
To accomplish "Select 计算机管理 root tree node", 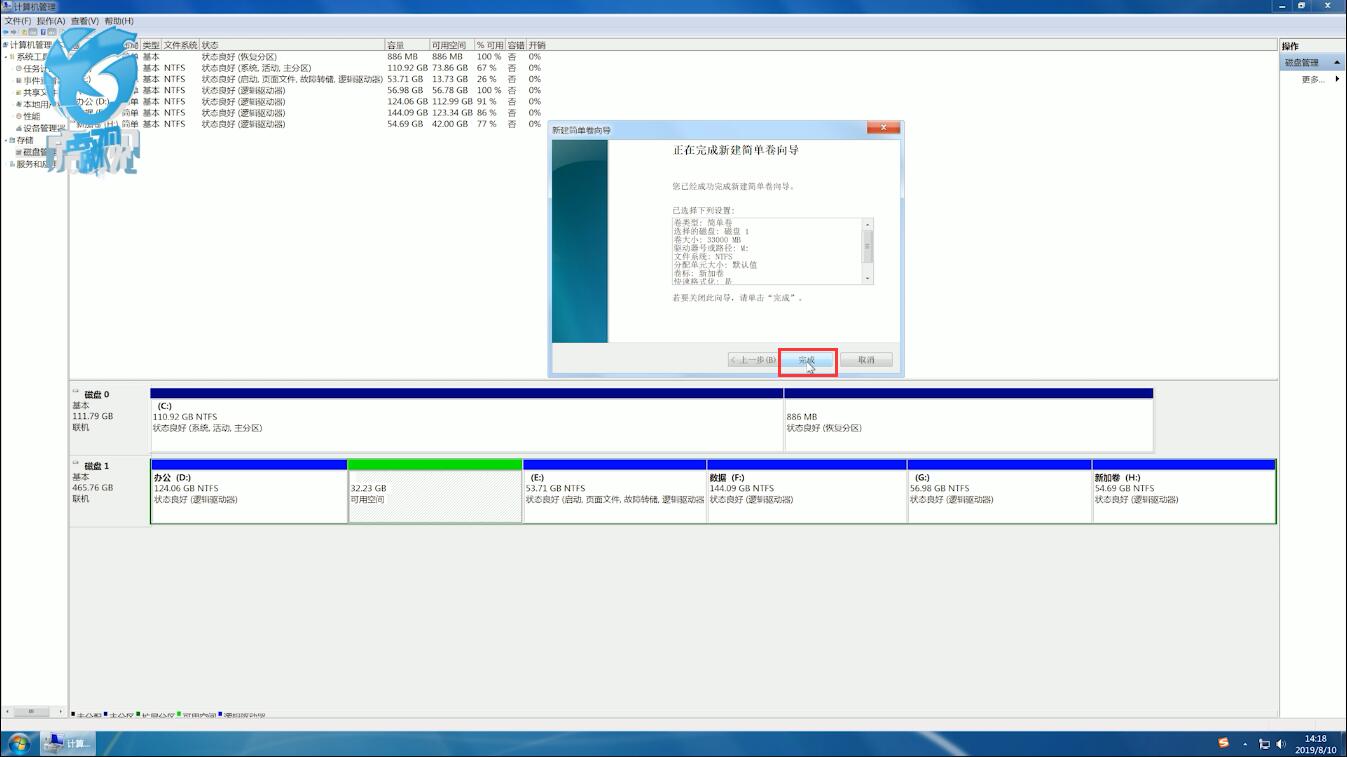I will pyautogui.click(x=30, y=45).
